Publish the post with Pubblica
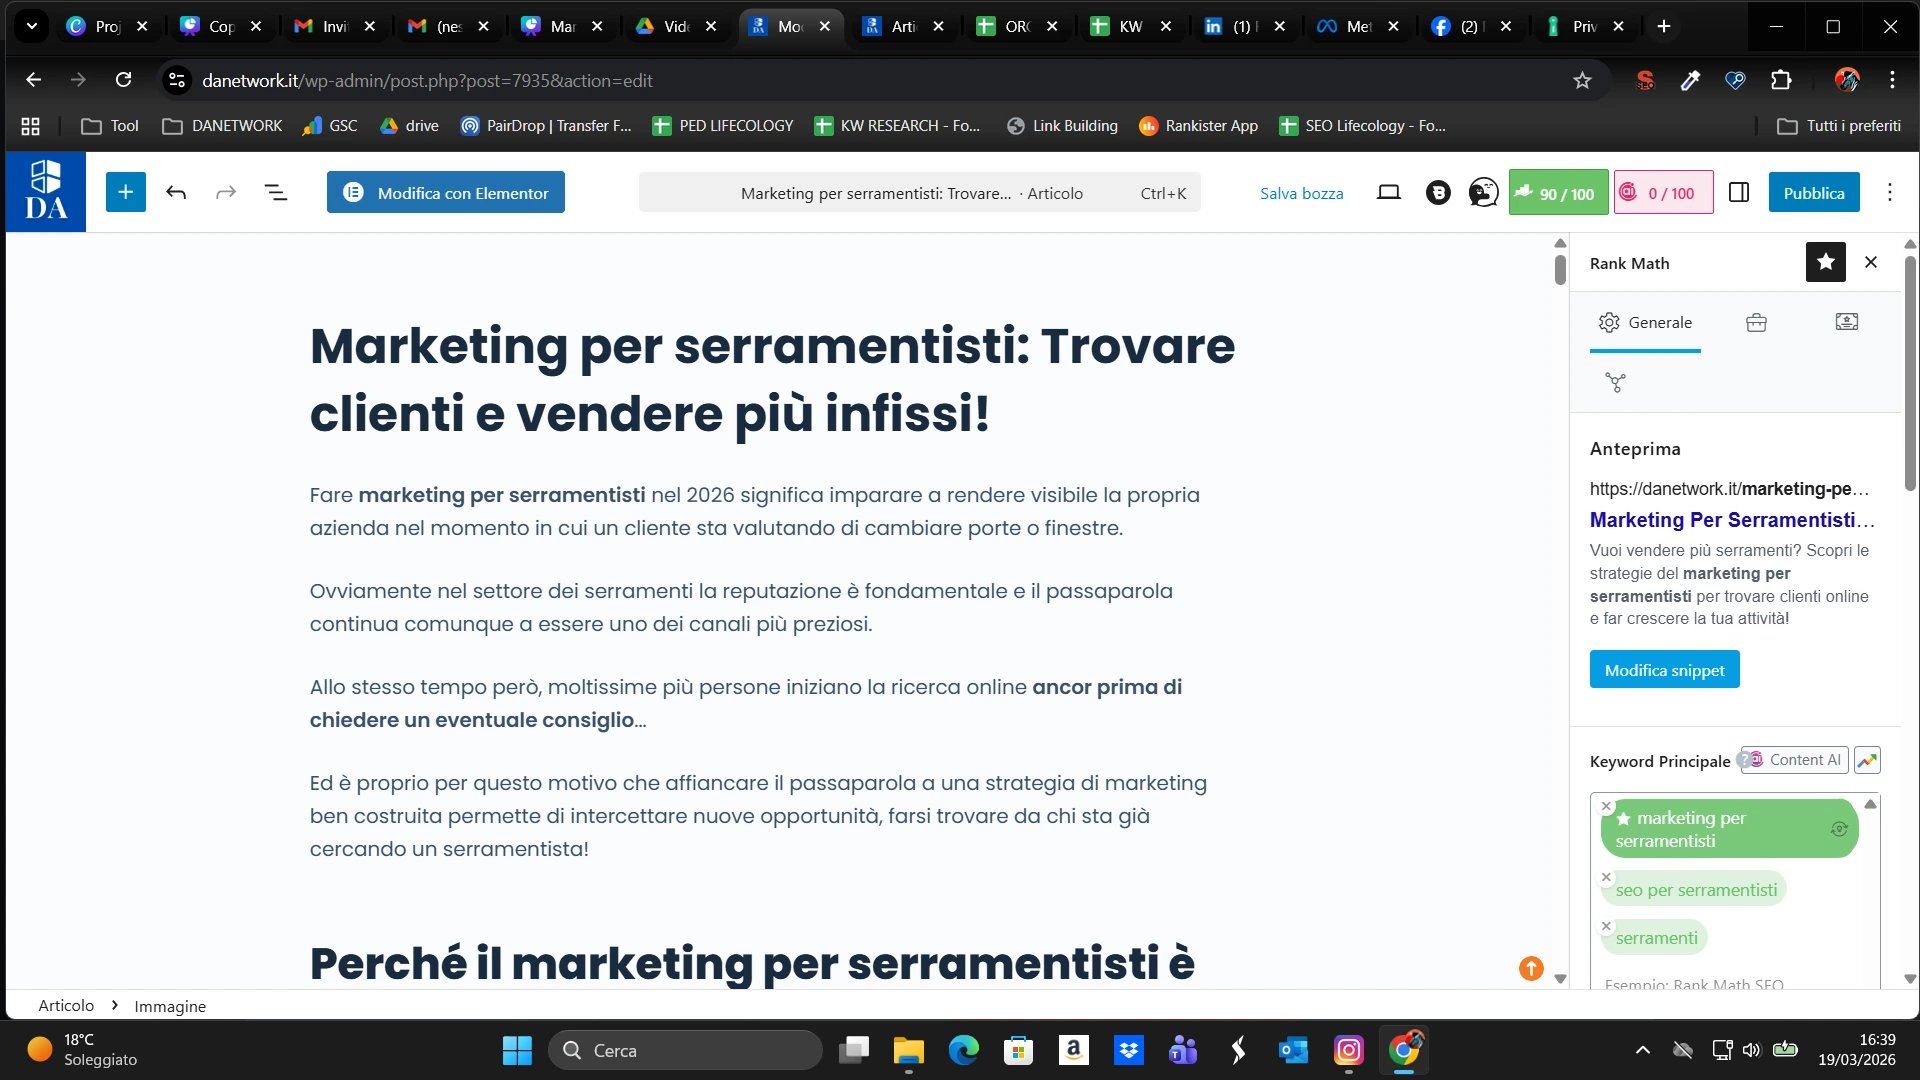This screenshot has width=1920, height=1080. [1814, 192]
